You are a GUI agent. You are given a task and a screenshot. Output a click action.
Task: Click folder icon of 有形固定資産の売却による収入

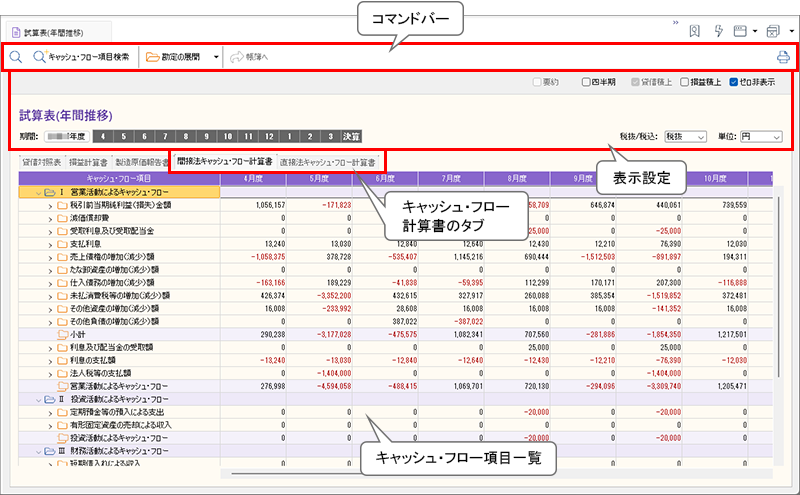tap(63, 425)
